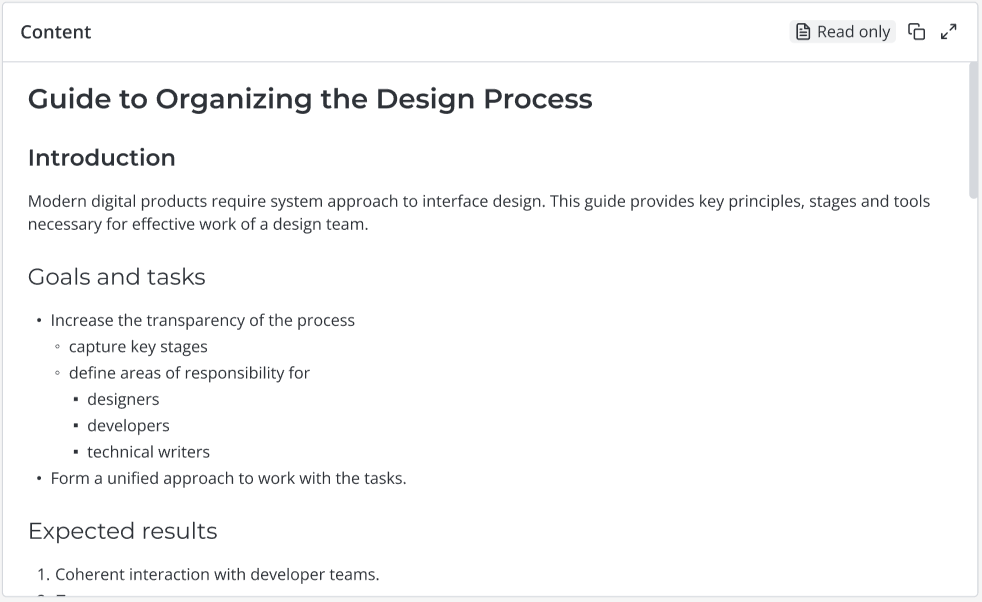The height and width of the screenshot is (602, 982).
Task: Click the introductory paragraph about modern digital products
Action: click(479, 213)
